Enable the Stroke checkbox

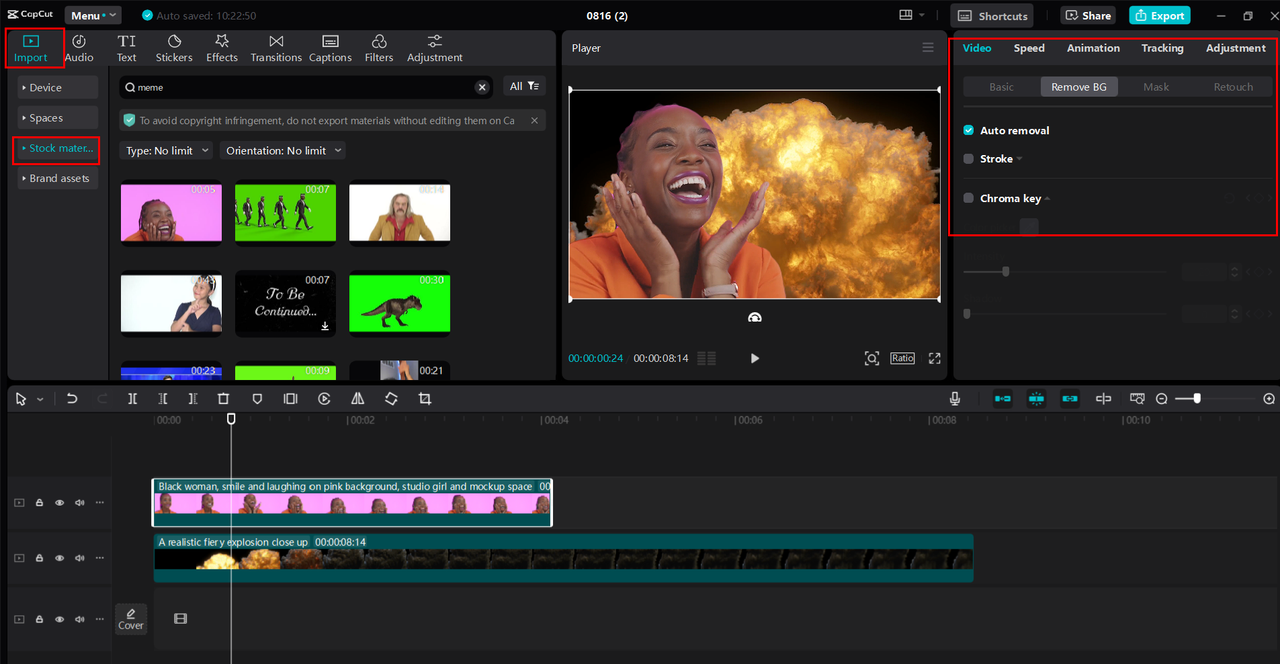[968, 158]
